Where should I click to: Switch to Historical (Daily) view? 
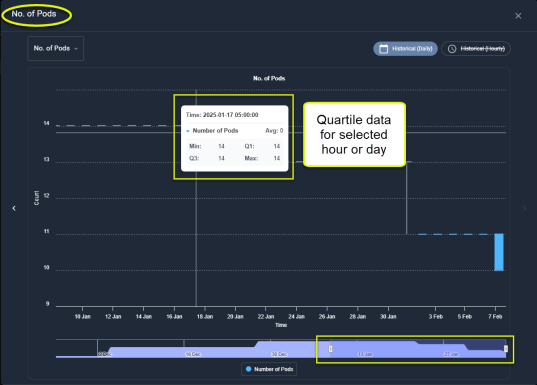(405, 49)
